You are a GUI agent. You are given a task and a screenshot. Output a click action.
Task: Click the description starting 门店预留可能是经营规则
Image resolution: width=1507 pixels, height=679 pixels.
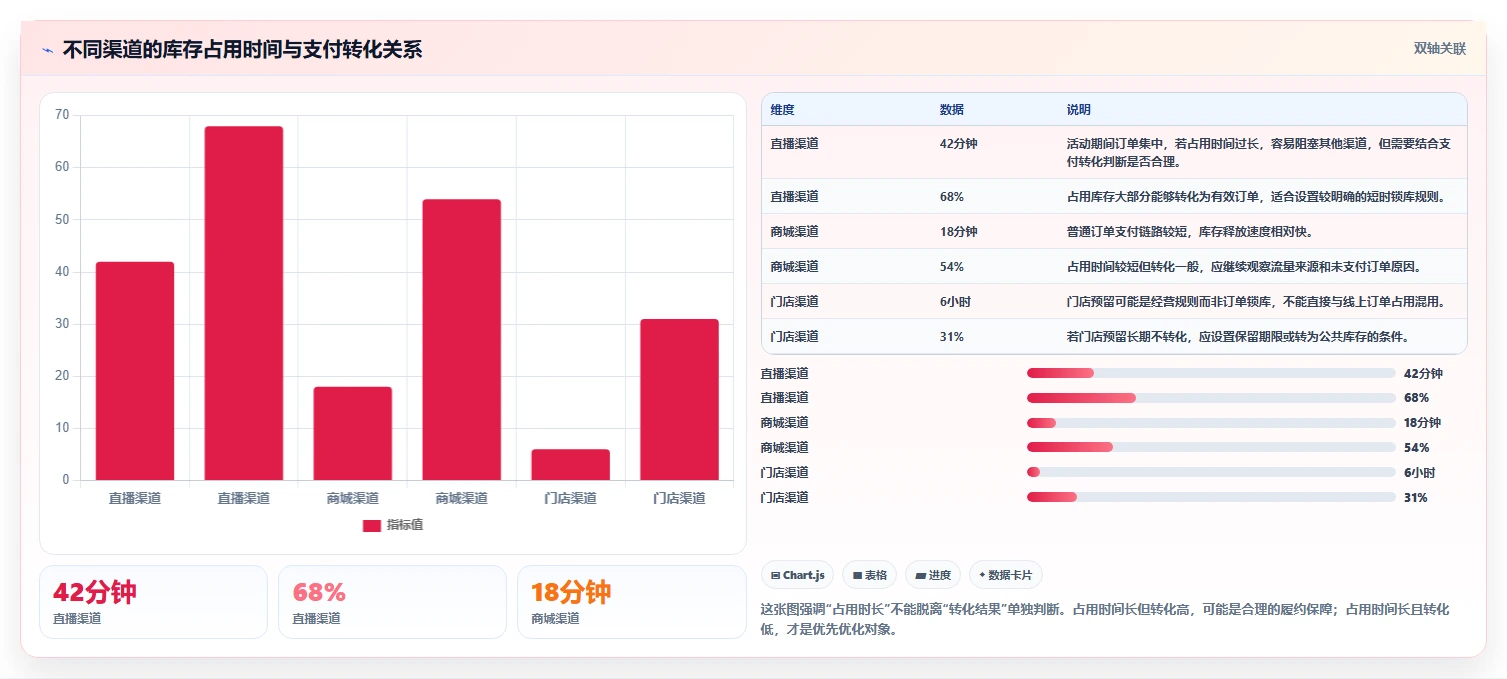1256,301
